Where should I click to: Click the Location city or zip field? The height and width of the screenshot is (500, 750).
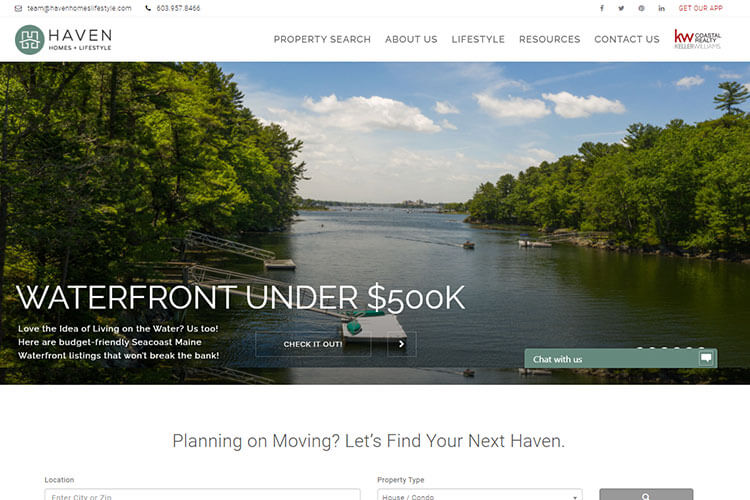click(x=202, y=495)
